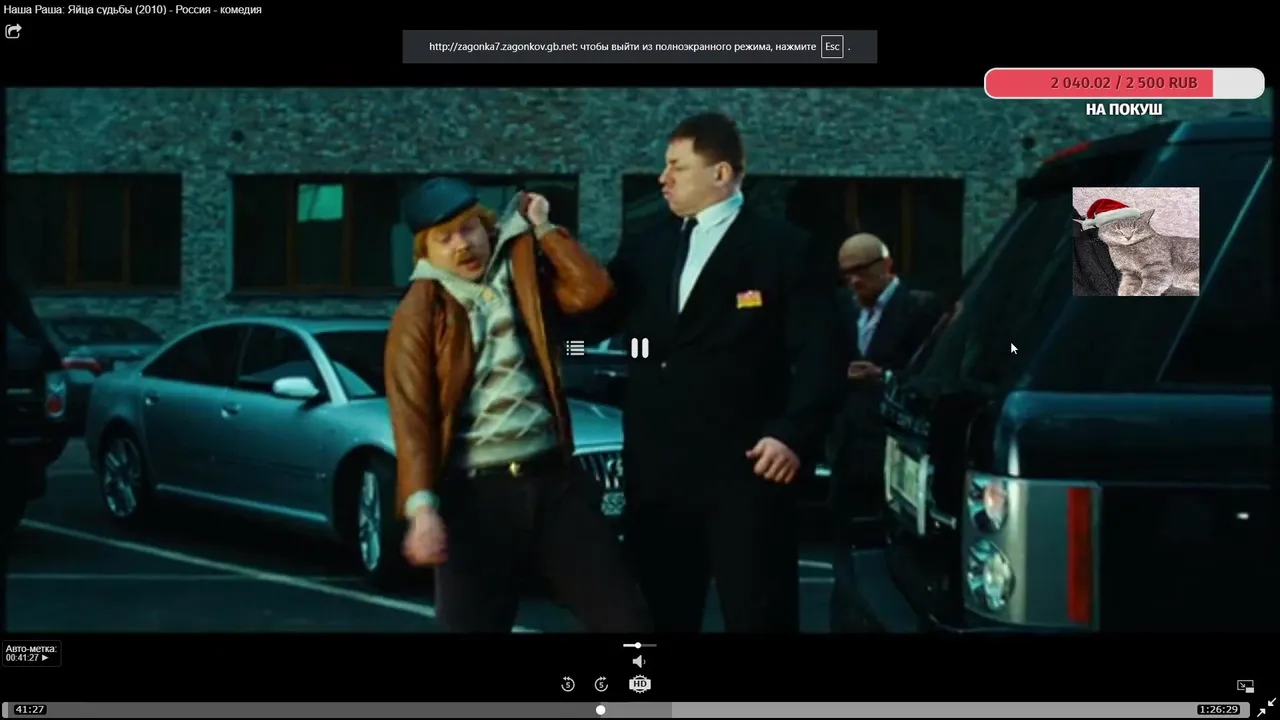This screenshot has height=720, width=1280.
Task: Click the movie title text
Action: pyautogui.click(x=133, y=10)
